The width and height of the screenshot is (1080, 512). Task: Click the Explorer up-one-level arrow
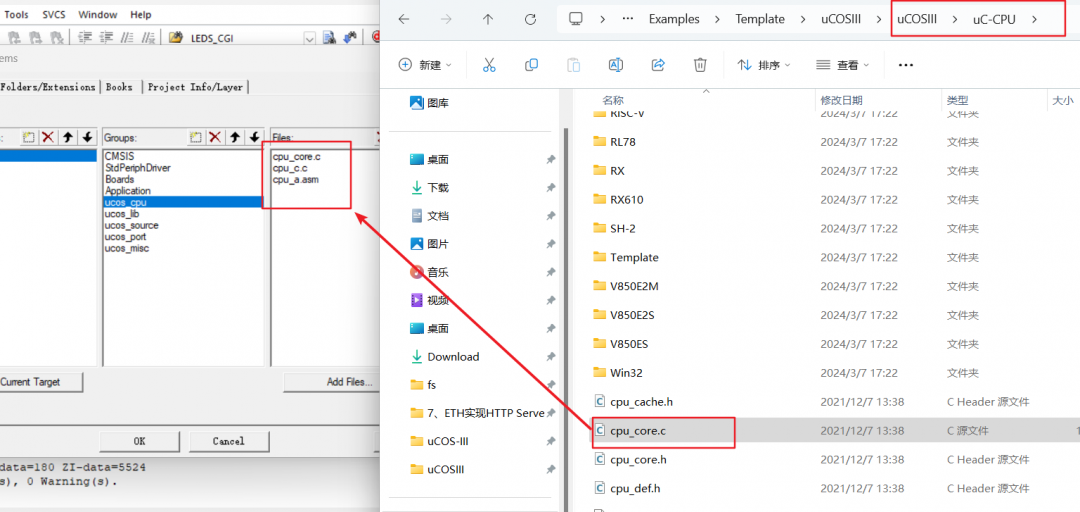click(x=488, y=19)
